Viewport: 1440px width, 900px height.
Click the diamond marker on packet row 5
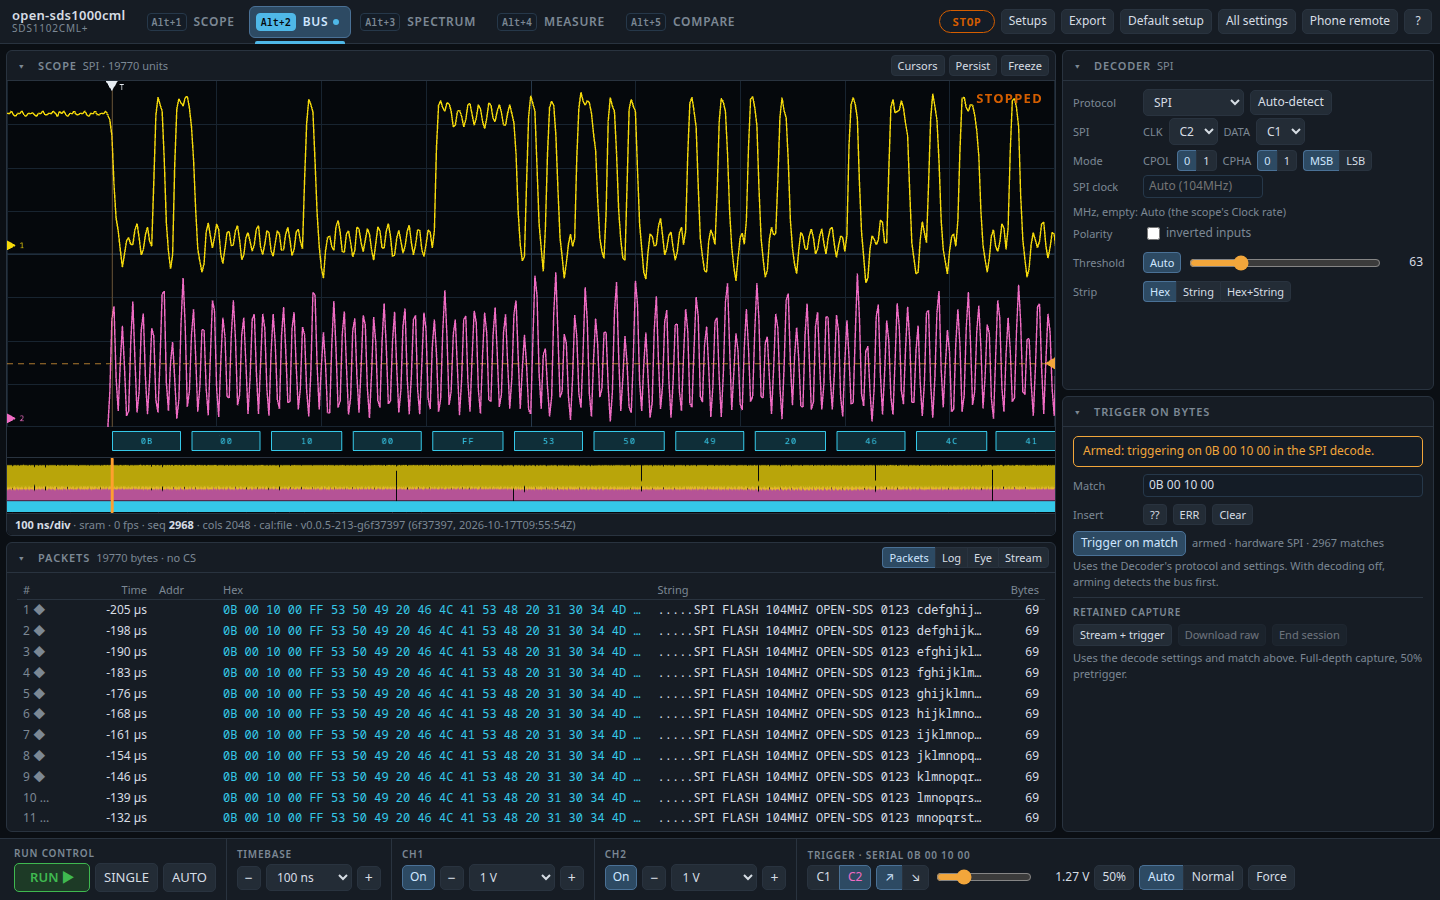click(x=40, y=693)
